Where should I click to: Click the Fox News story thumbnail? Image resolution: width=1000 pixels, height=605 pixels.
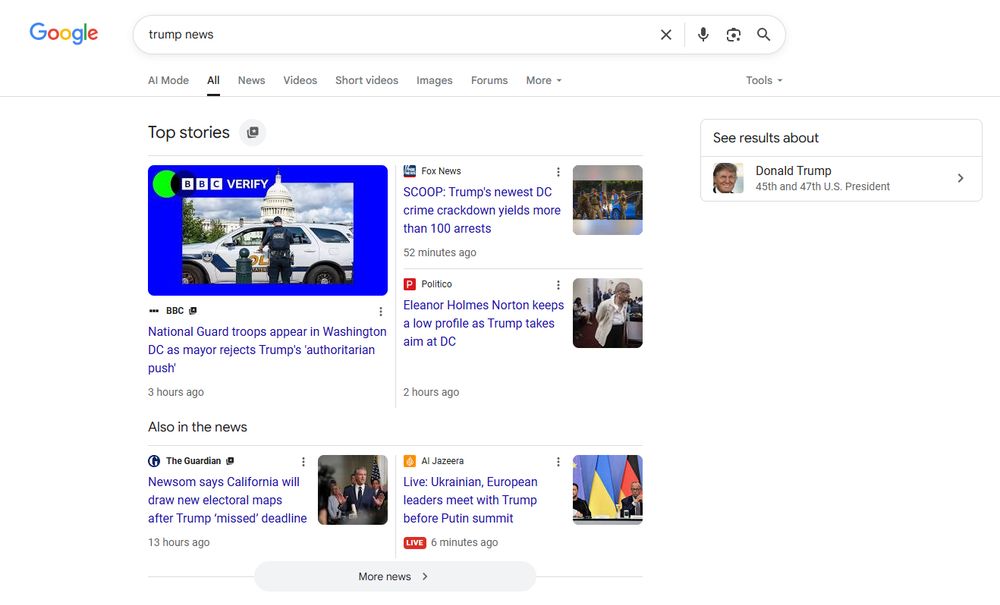[x=608, y=200]
